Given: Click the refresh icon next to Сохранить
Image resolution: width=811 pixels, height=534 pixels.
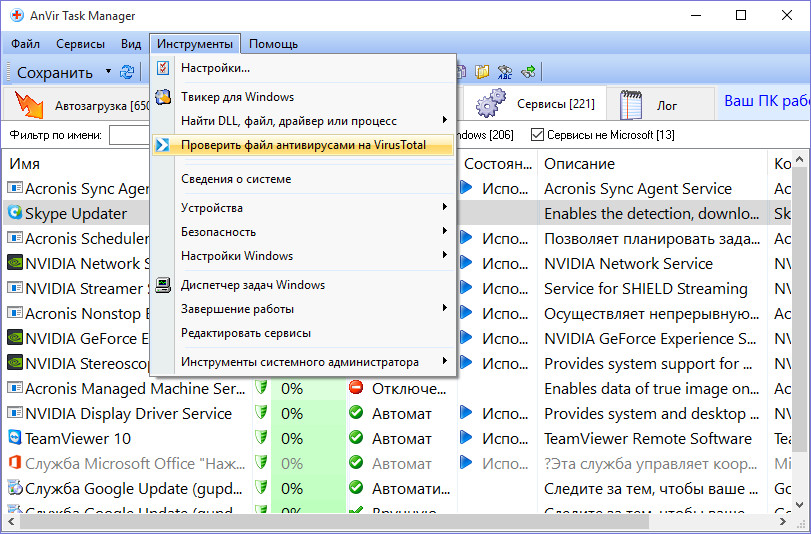Looking at the screenshot, I should click(127, 72).
